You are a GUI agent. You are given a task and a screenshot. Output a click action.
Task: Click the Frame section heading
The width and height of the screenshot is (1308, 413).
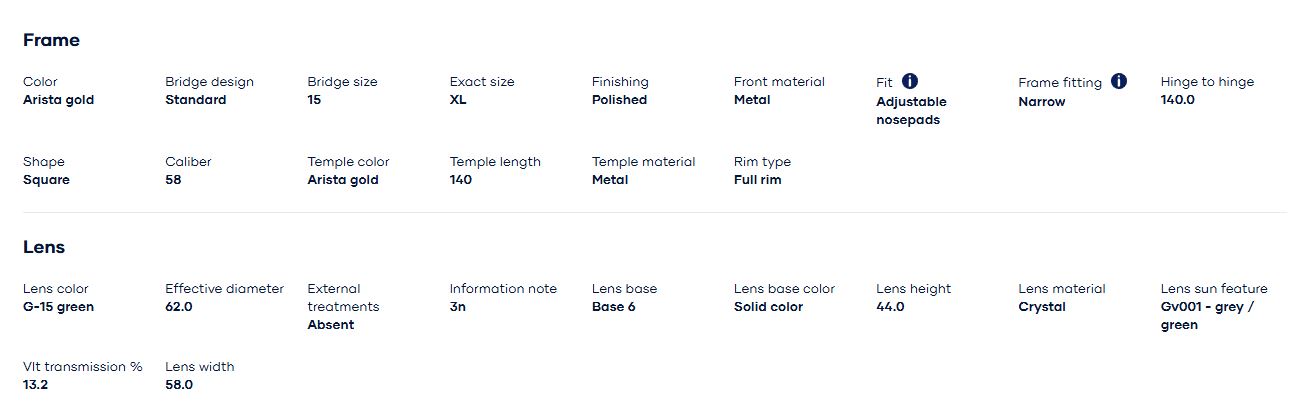point(51,40)
